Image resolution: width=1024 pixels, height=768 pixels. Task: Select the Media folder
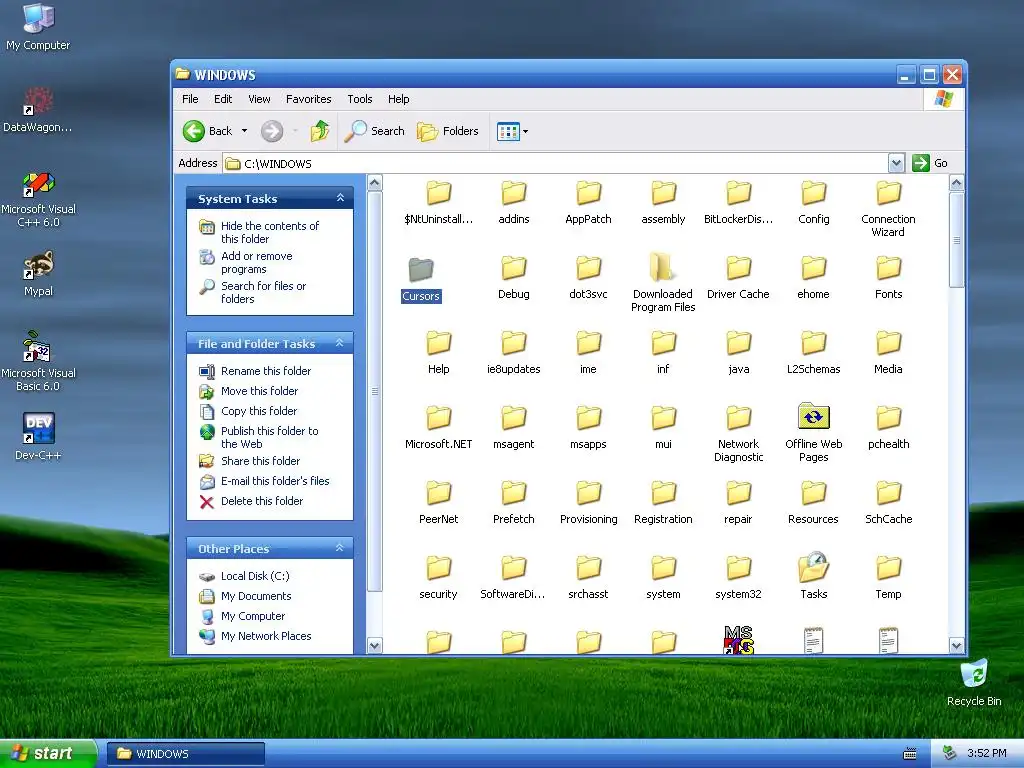[888, 352]
